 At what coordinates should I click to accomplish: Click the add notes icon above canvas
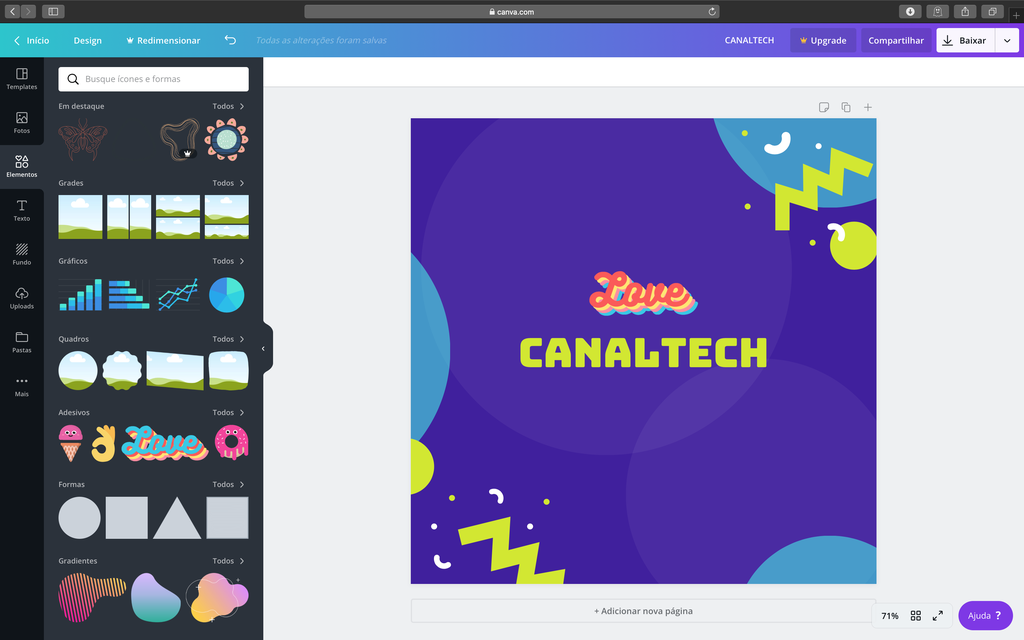[x=824, y=107]
